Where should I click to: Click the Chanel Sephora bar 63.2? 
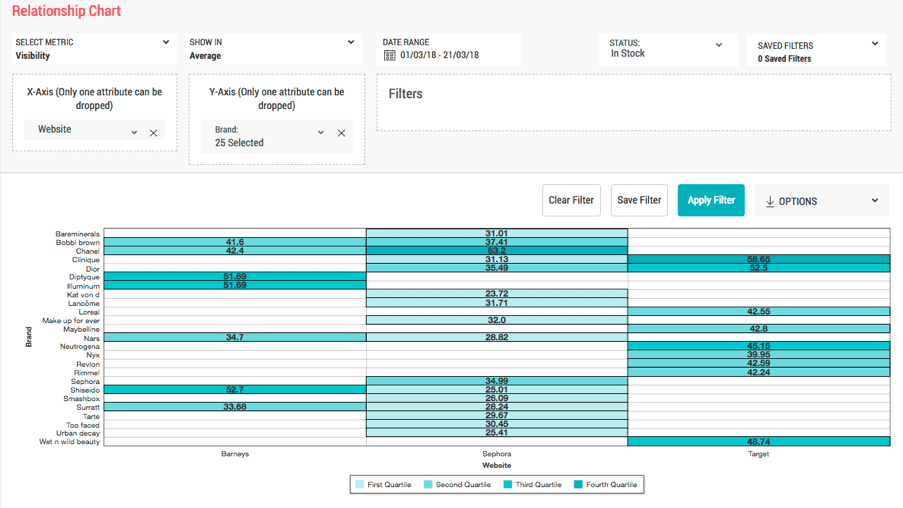point(497,251)
